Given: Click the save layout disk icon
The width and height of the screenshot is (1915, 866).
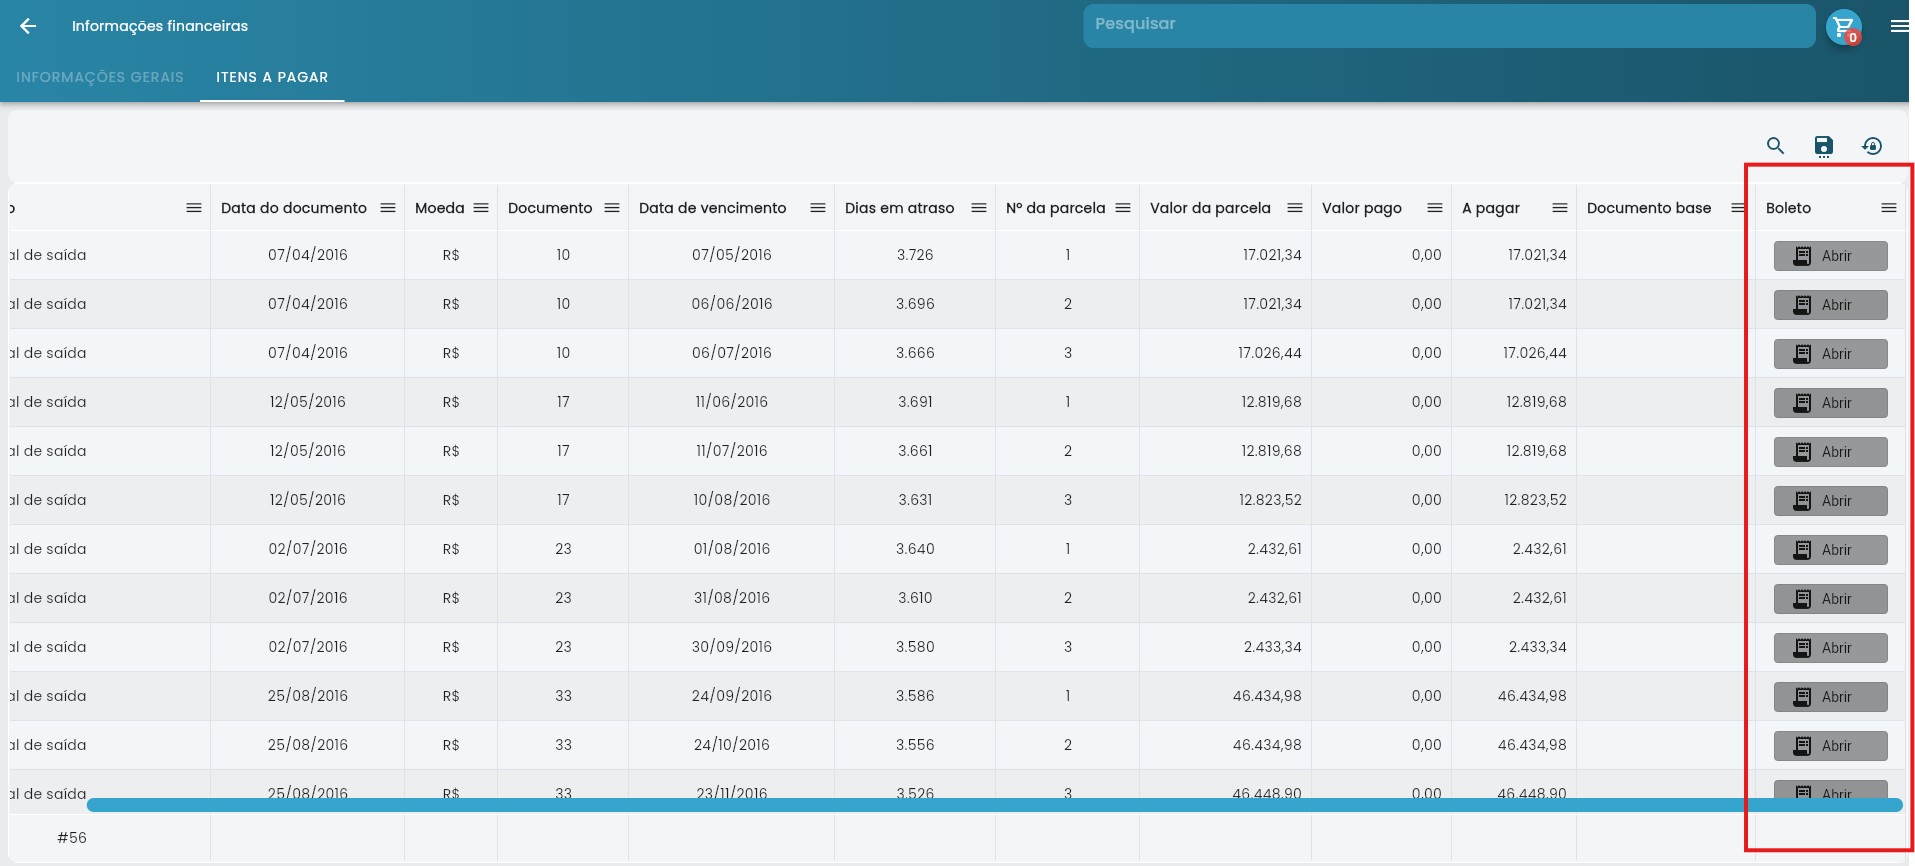Looking at the screenshot, I should 1824,146.
